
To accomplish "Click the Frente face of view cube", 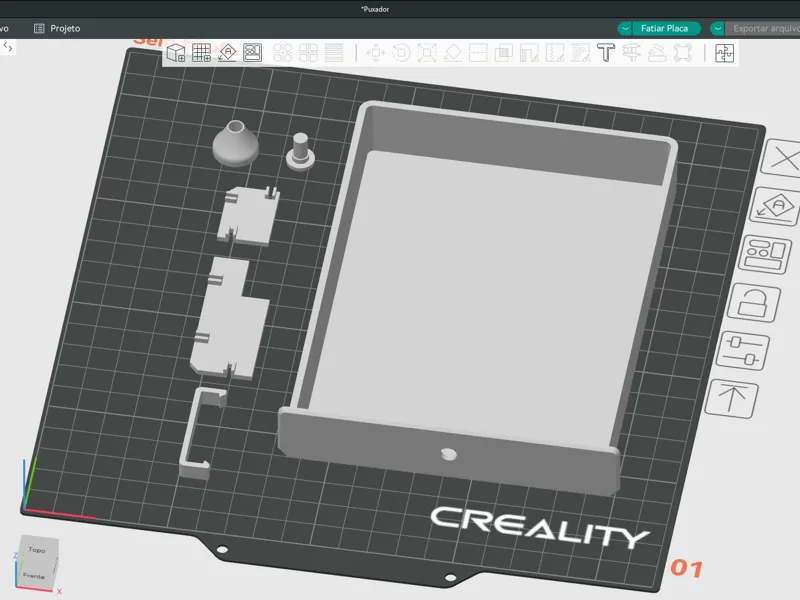I will point(34,576).
